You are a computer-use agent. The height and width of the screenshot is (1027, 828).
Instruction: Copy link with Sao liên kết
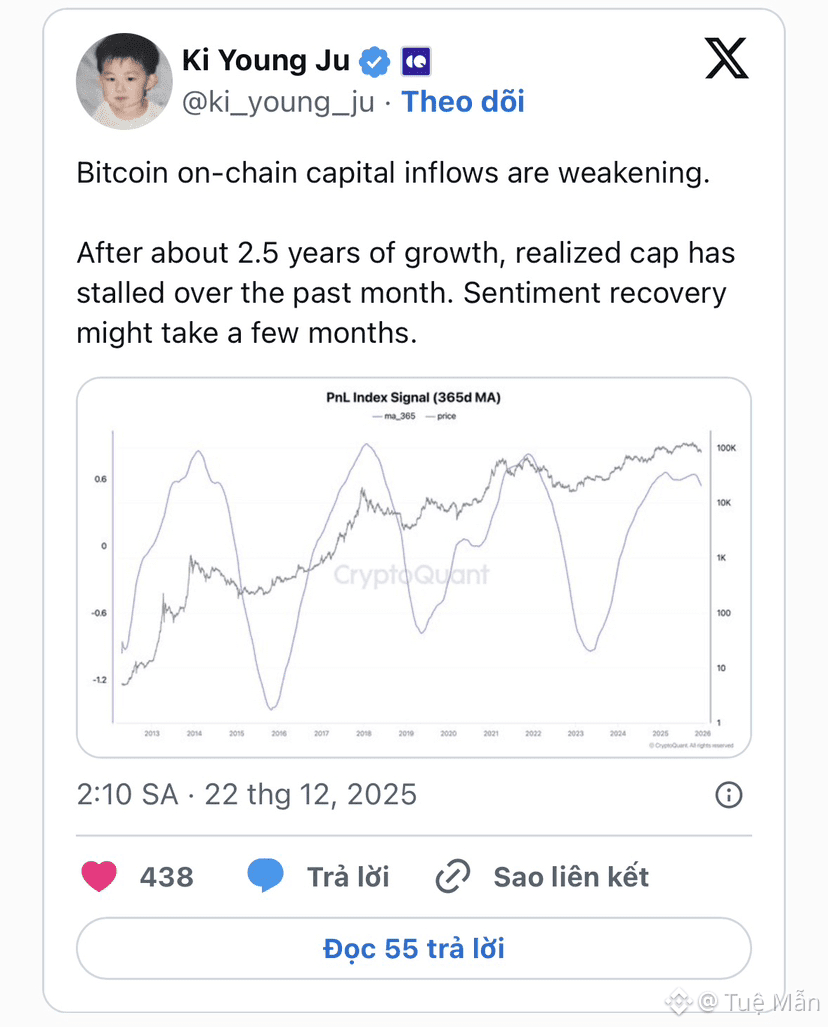pyautogui.click(x=571, y=877)
